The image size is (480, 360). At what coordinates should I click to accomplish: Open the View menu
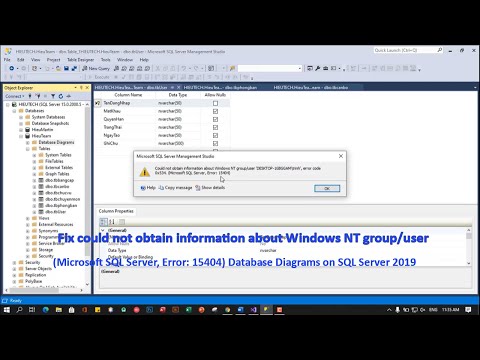point(36,60)
